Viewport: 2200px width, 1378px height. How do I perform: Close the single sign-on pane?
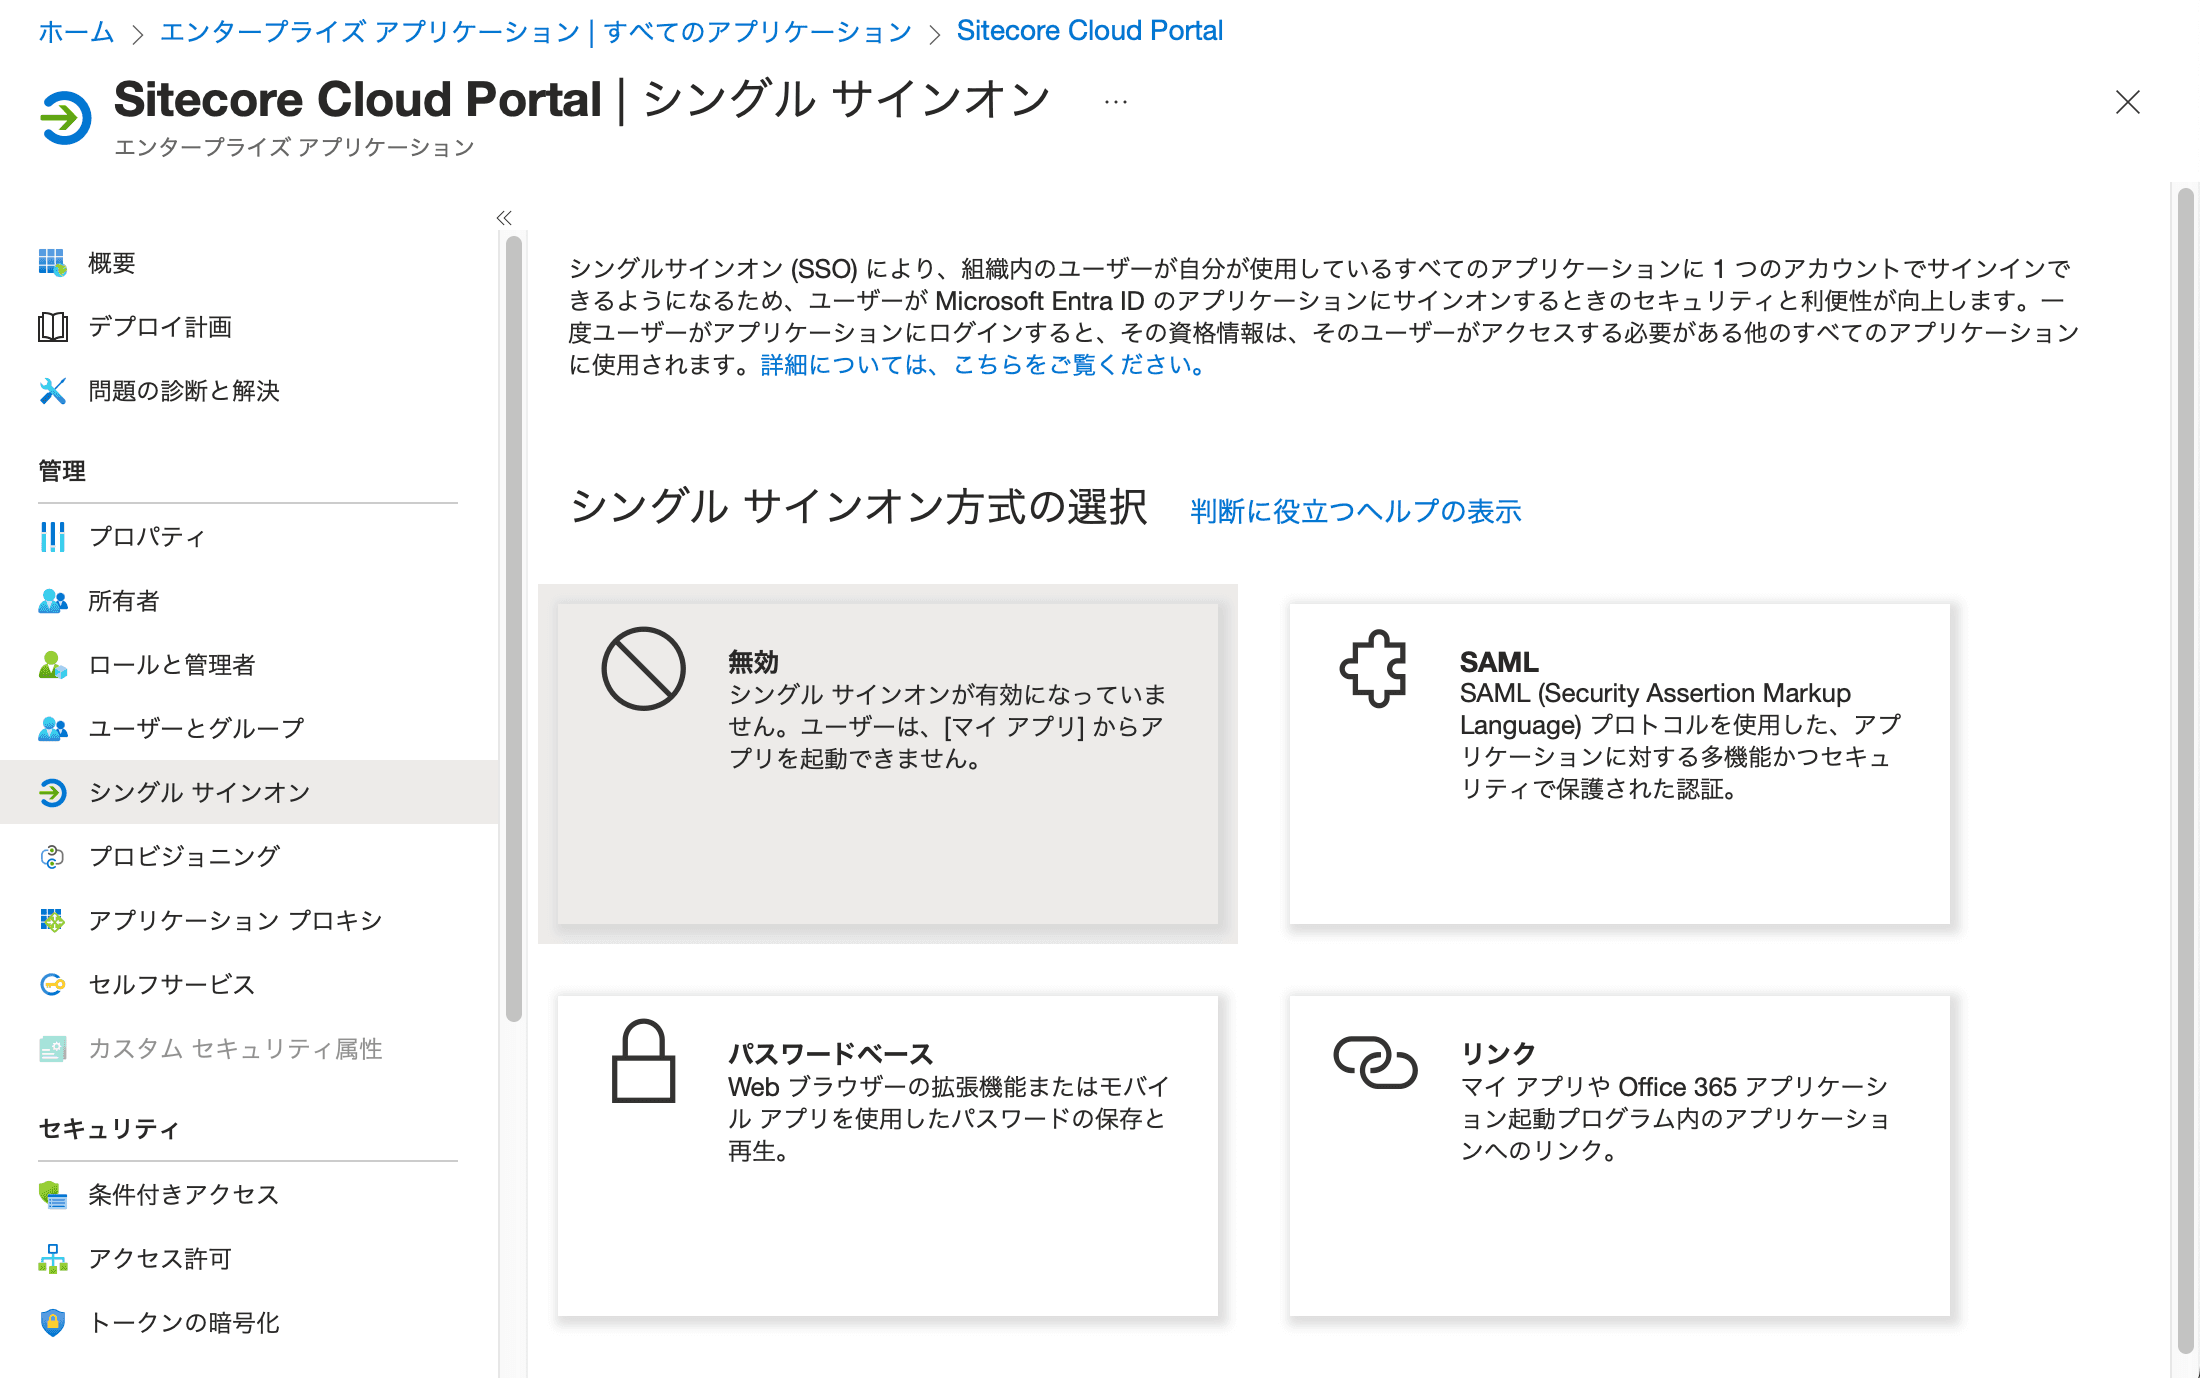(2127, 102)
